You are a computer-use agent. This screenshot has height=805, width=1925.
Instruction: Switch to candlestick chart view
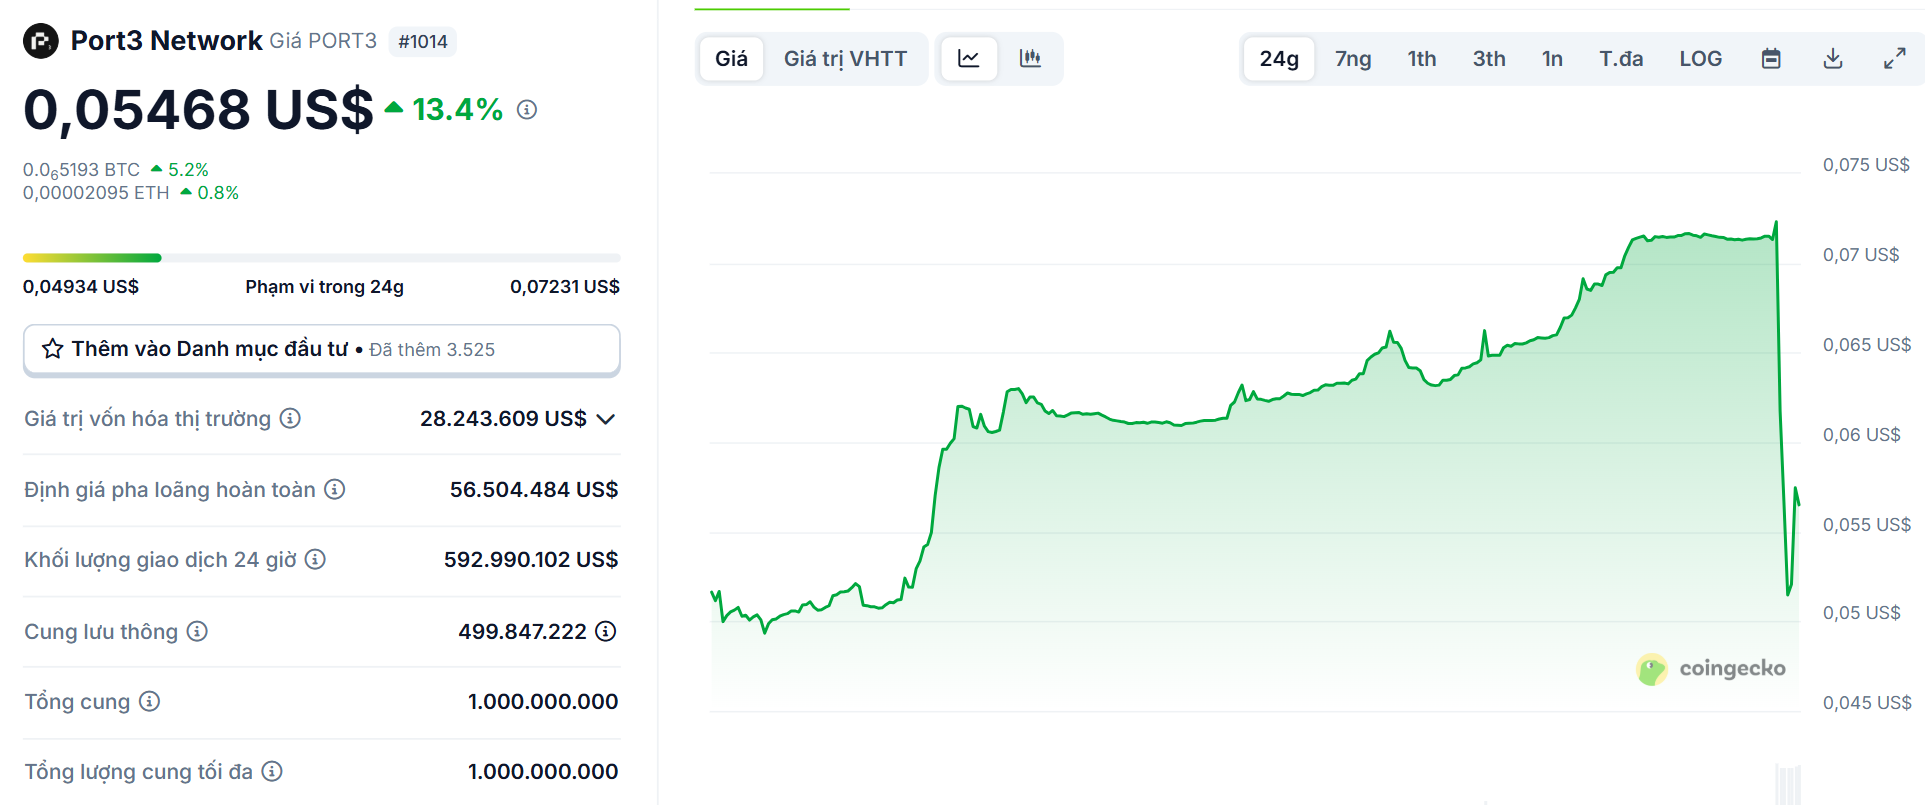(1030, 58)
